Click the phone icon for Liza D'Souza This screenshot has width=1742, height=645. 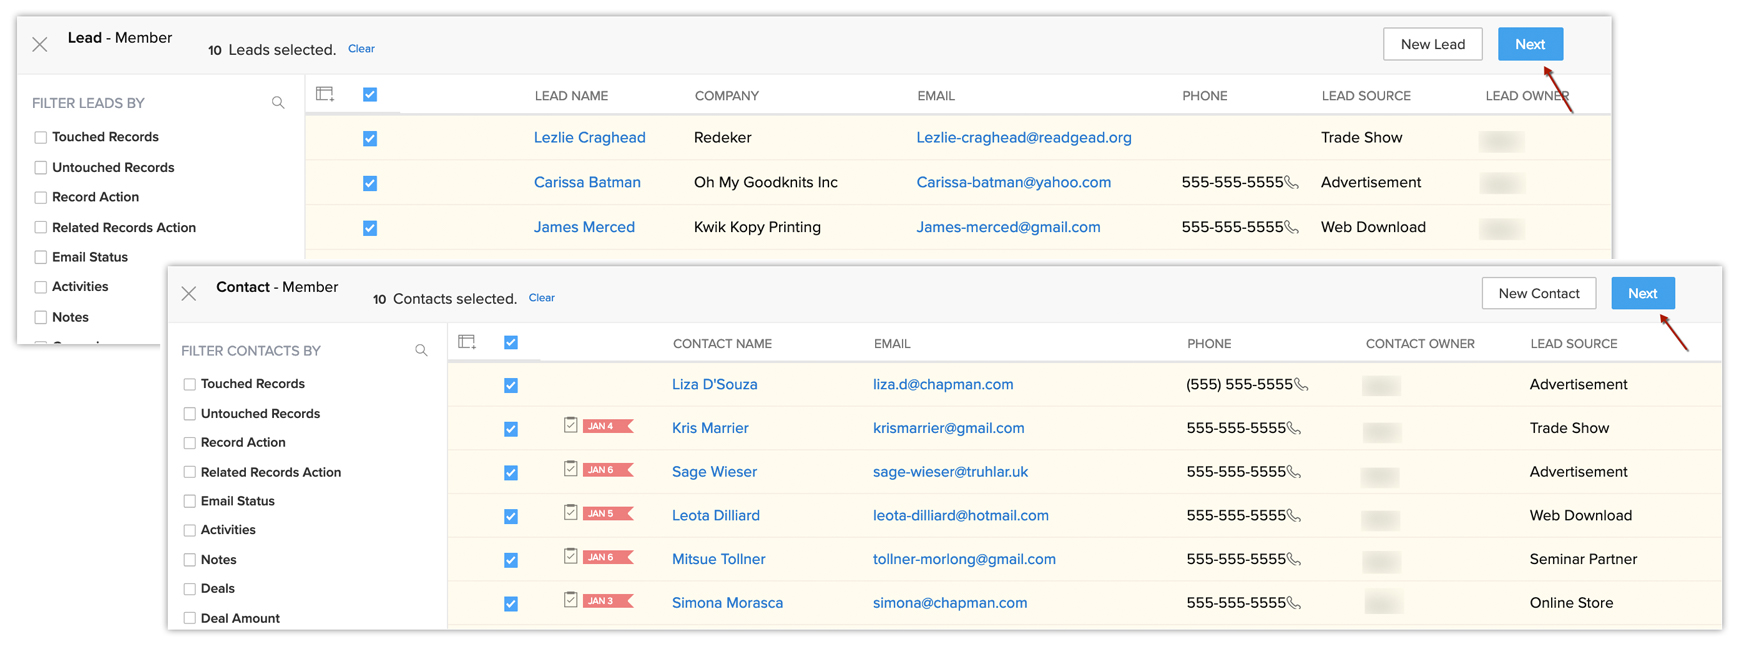[1301, 385]
